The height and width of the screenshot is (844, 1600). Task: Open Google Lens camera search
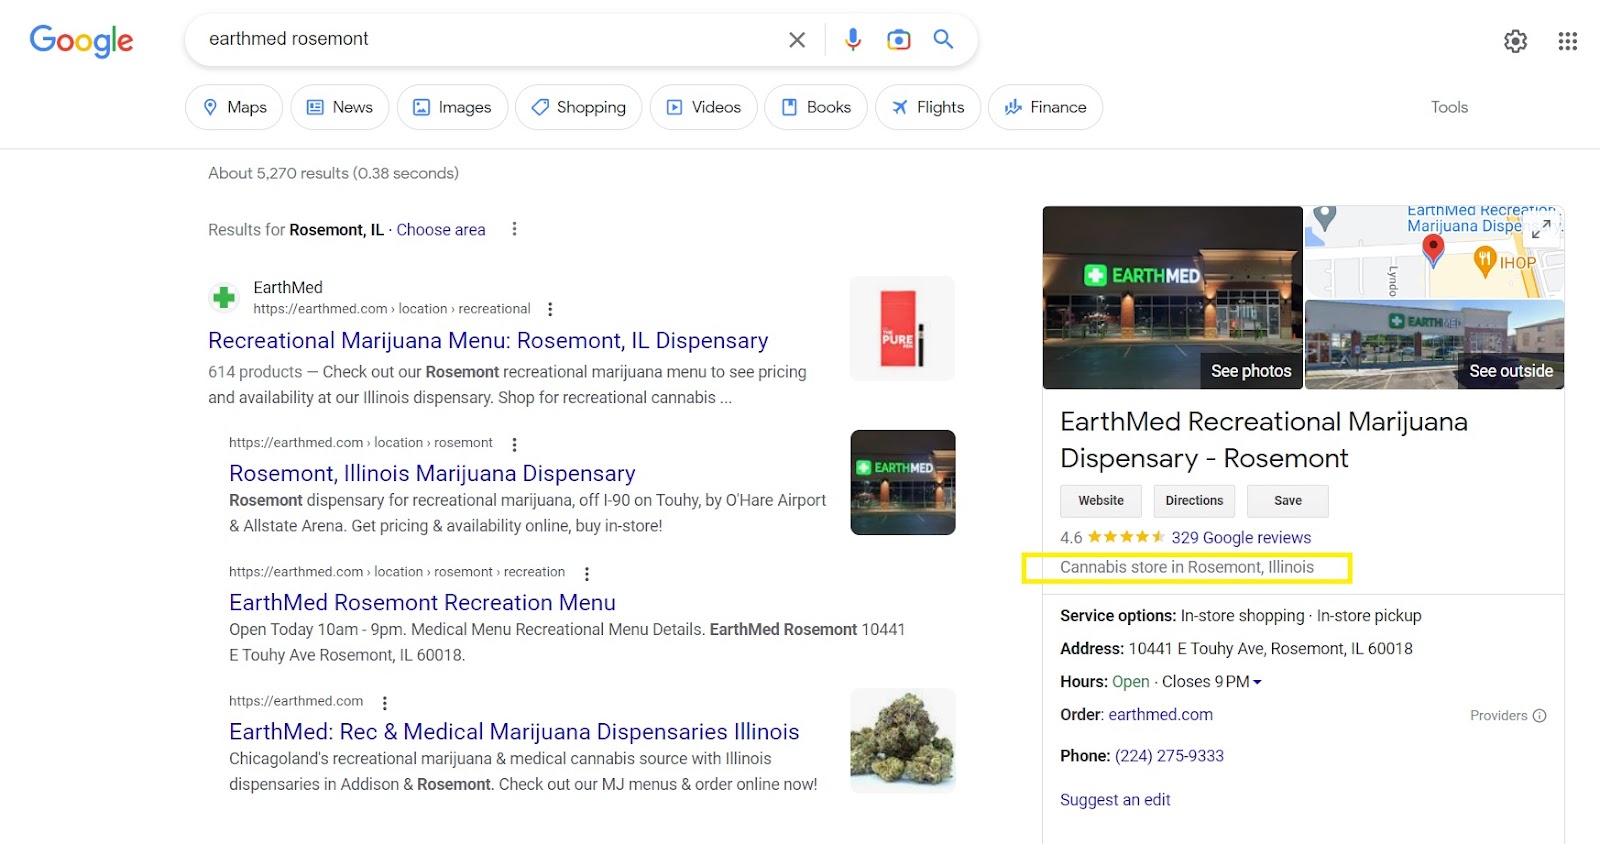(899, 39)
